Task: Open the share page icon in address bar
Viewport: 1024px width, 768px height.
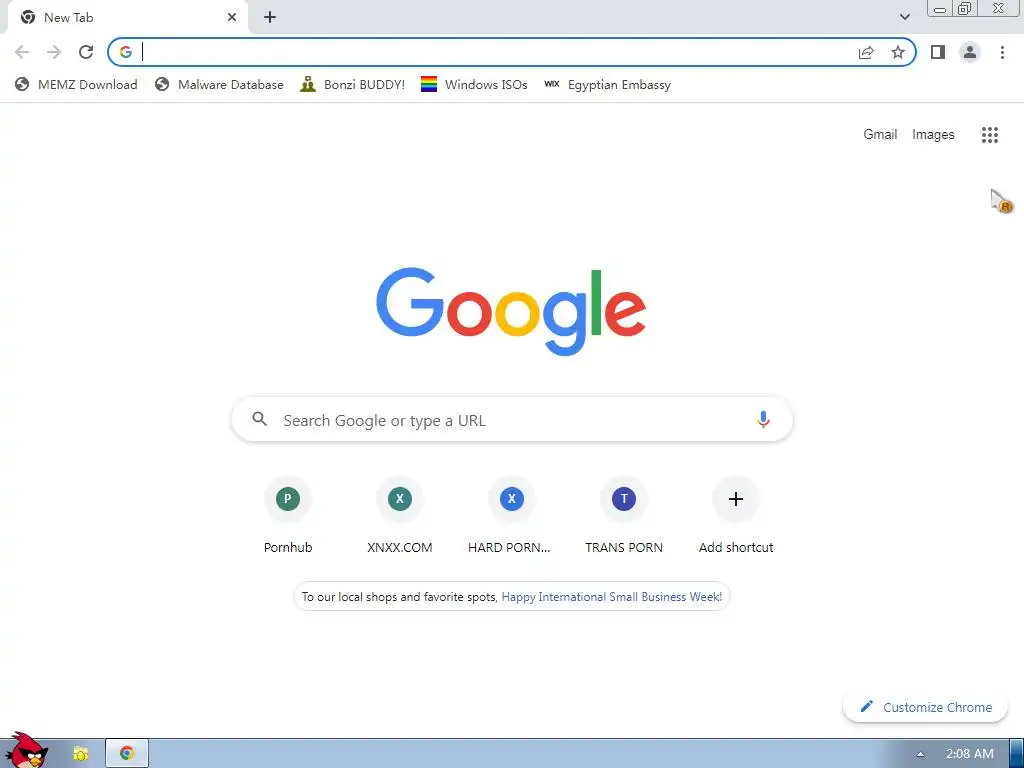Action: pos(866,52)
